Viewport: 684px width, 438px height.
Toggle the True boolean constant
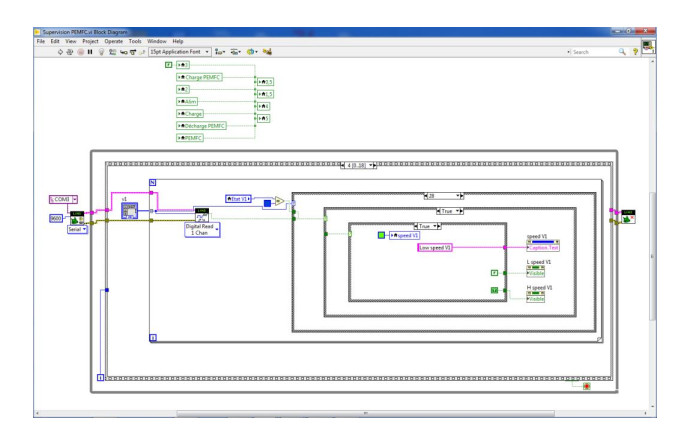click(x=493, y=290)
